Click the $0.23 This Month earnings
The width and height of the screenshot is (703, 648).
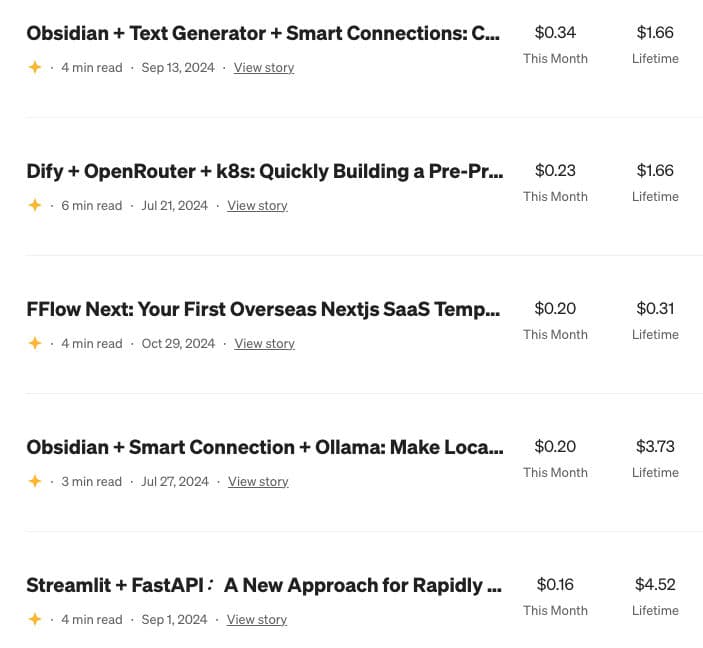click(x=555, y=171)
